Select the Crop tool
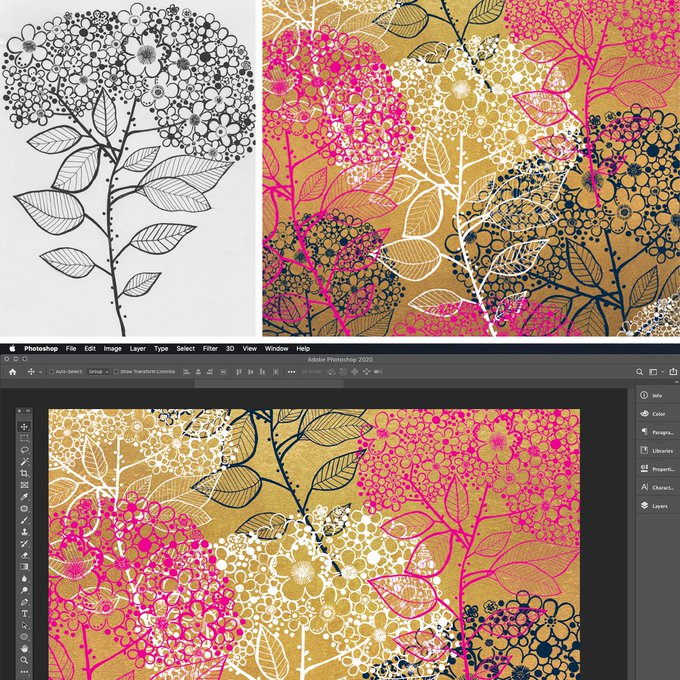This screenshot has width=680, height=680. click(24, 474)
